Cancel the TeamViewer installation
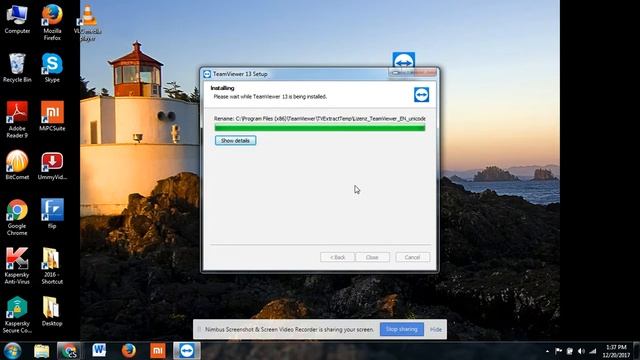 (x=412, y=257)
